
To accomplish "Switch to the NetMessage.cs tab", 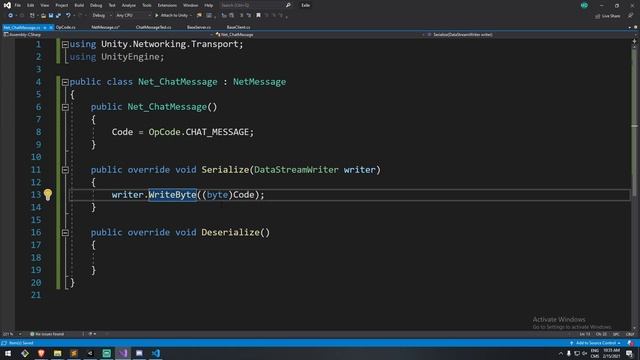I will click(x=105, y=27).
